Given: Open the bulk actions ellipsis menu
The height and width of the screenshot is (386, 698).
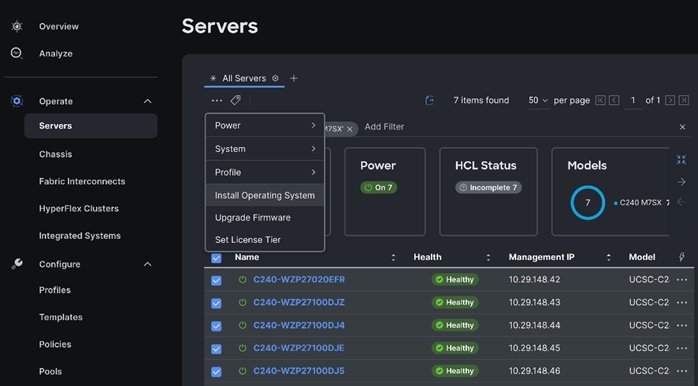Looking at the screenshot, I should tap(217, 101).
